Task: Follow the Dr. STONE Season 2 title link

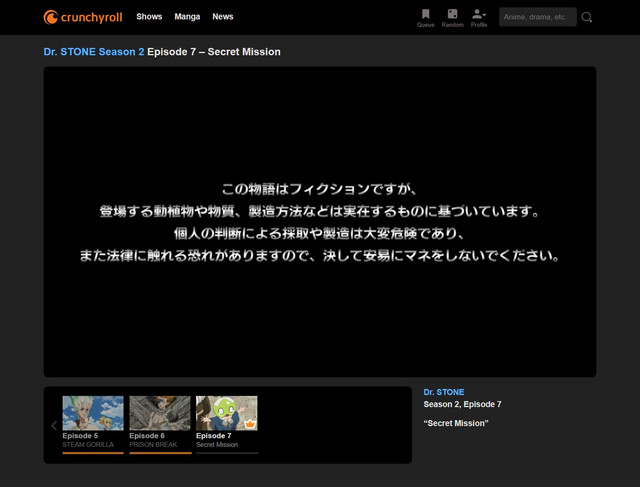Action: [94, 52]
